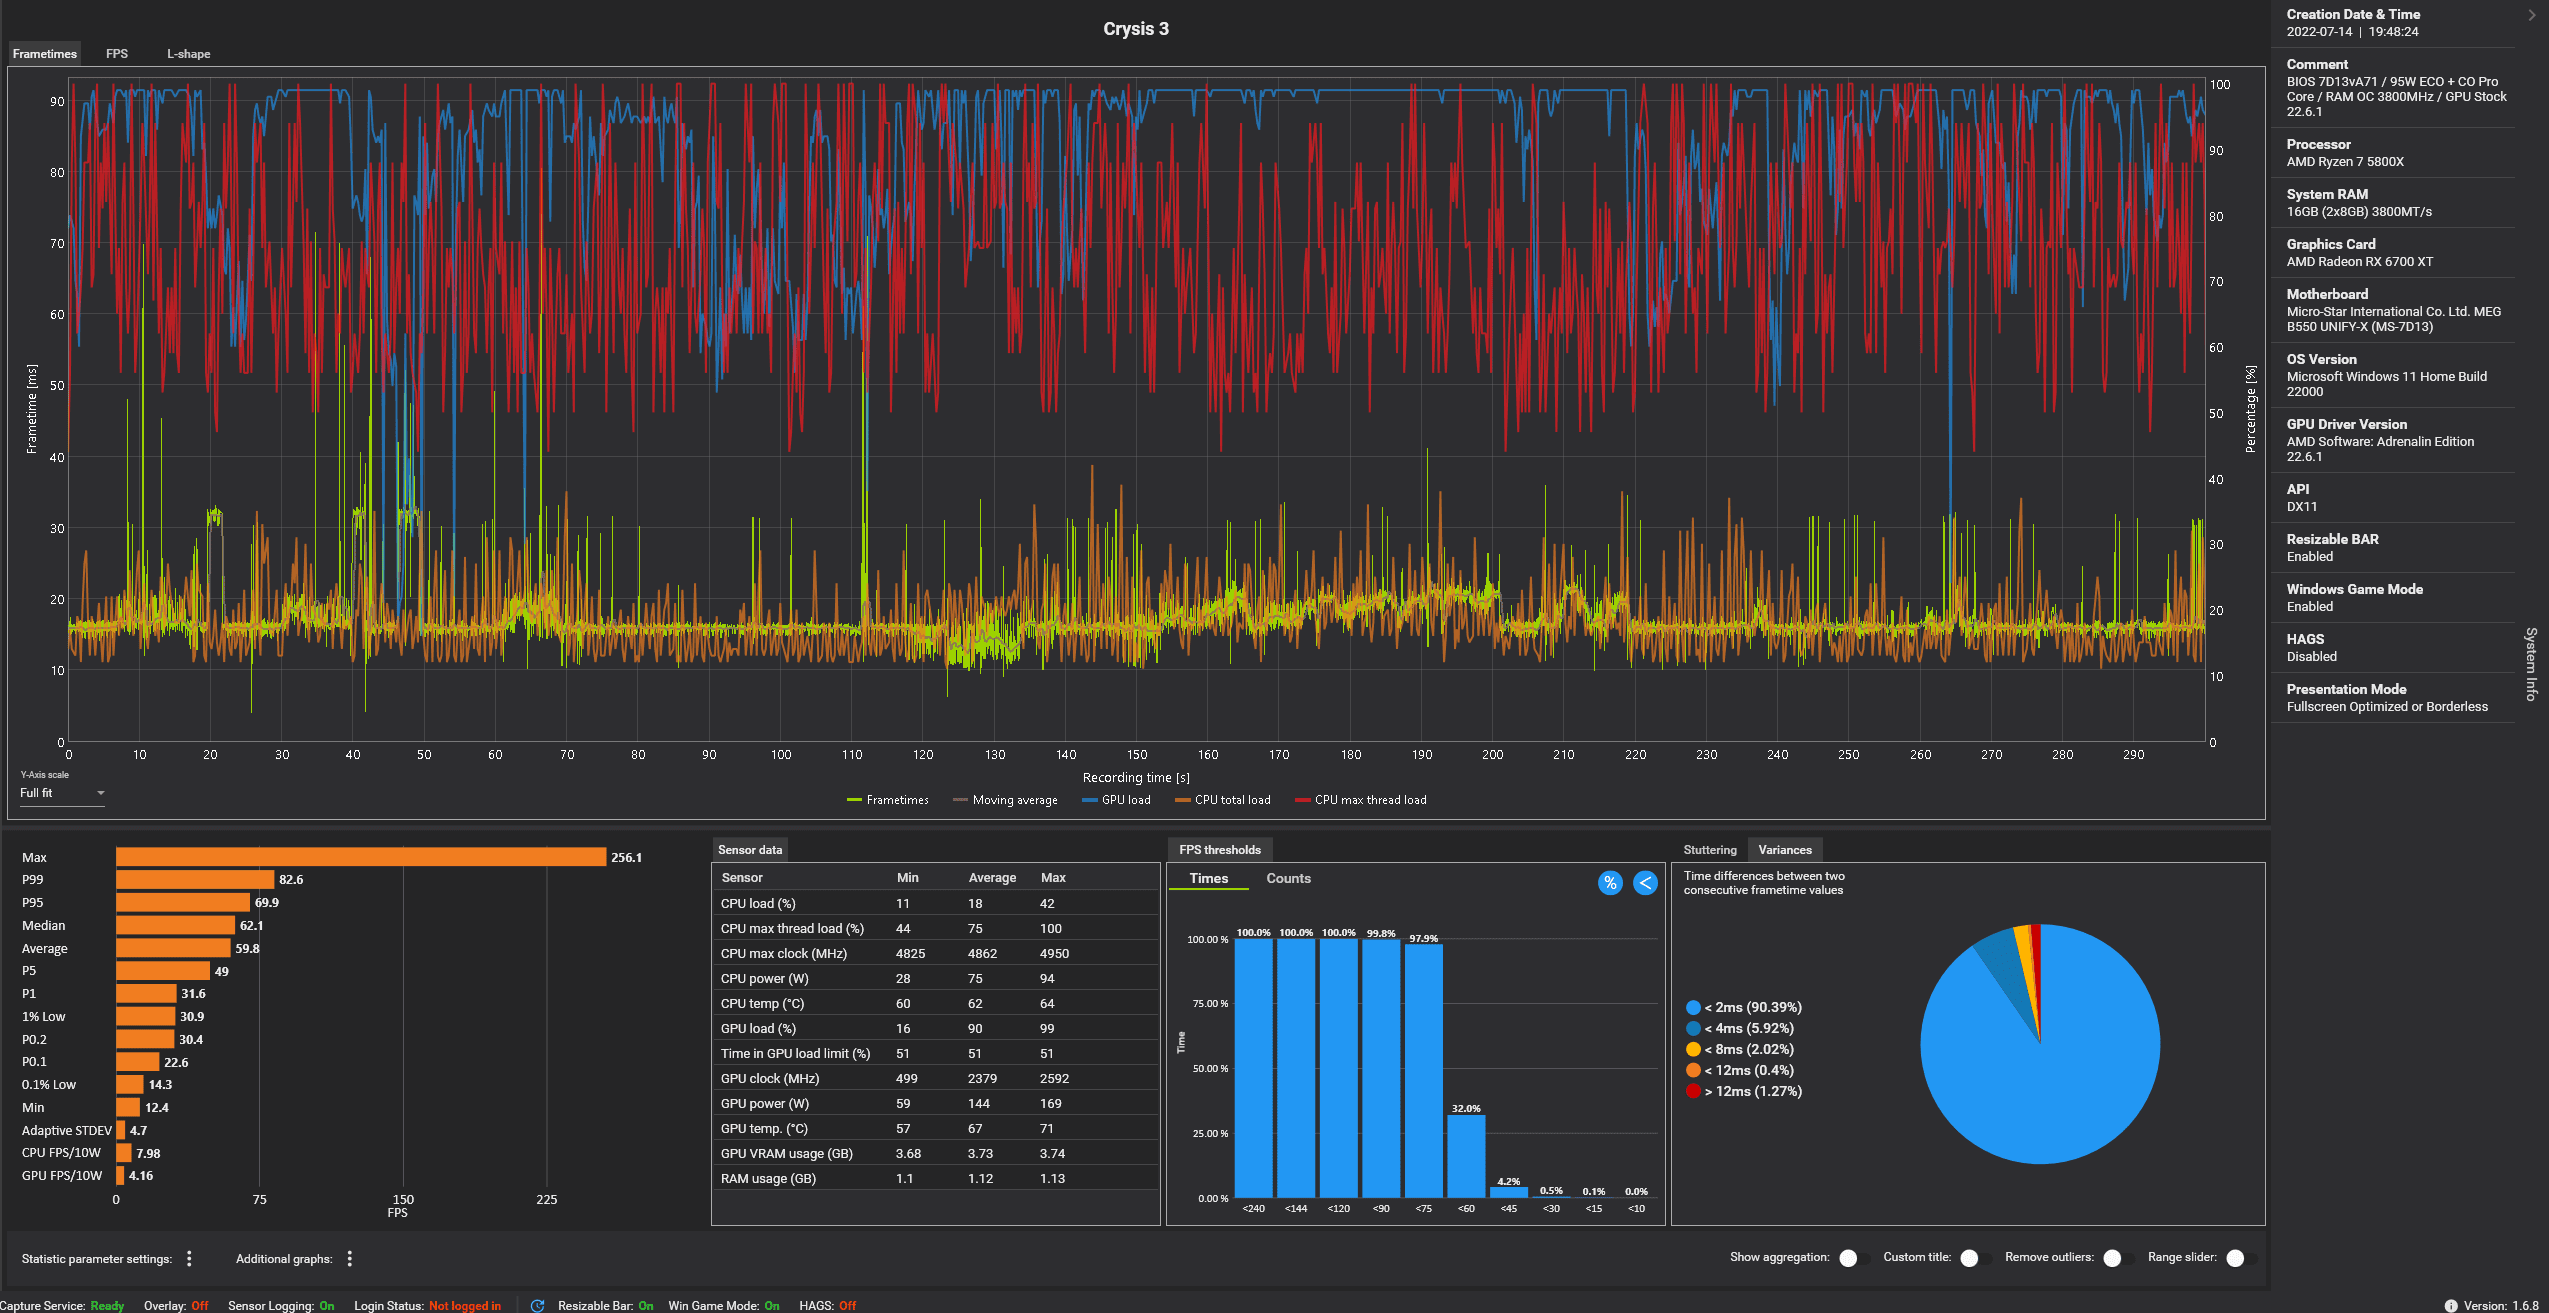Open Statistic parameter settings three-dot menu
2549x1313 pixels.
coord(189,1258)
